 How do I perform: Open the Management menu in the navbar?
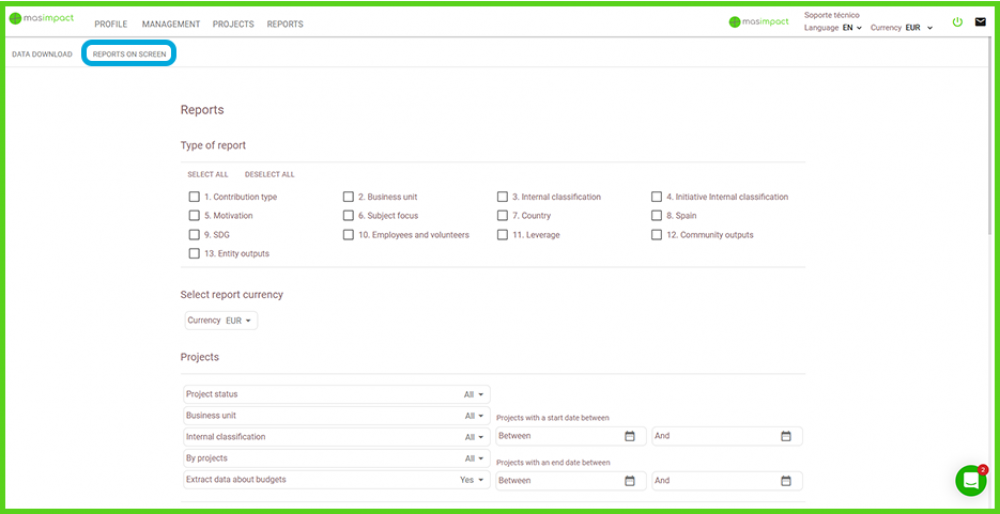point(171,24)
